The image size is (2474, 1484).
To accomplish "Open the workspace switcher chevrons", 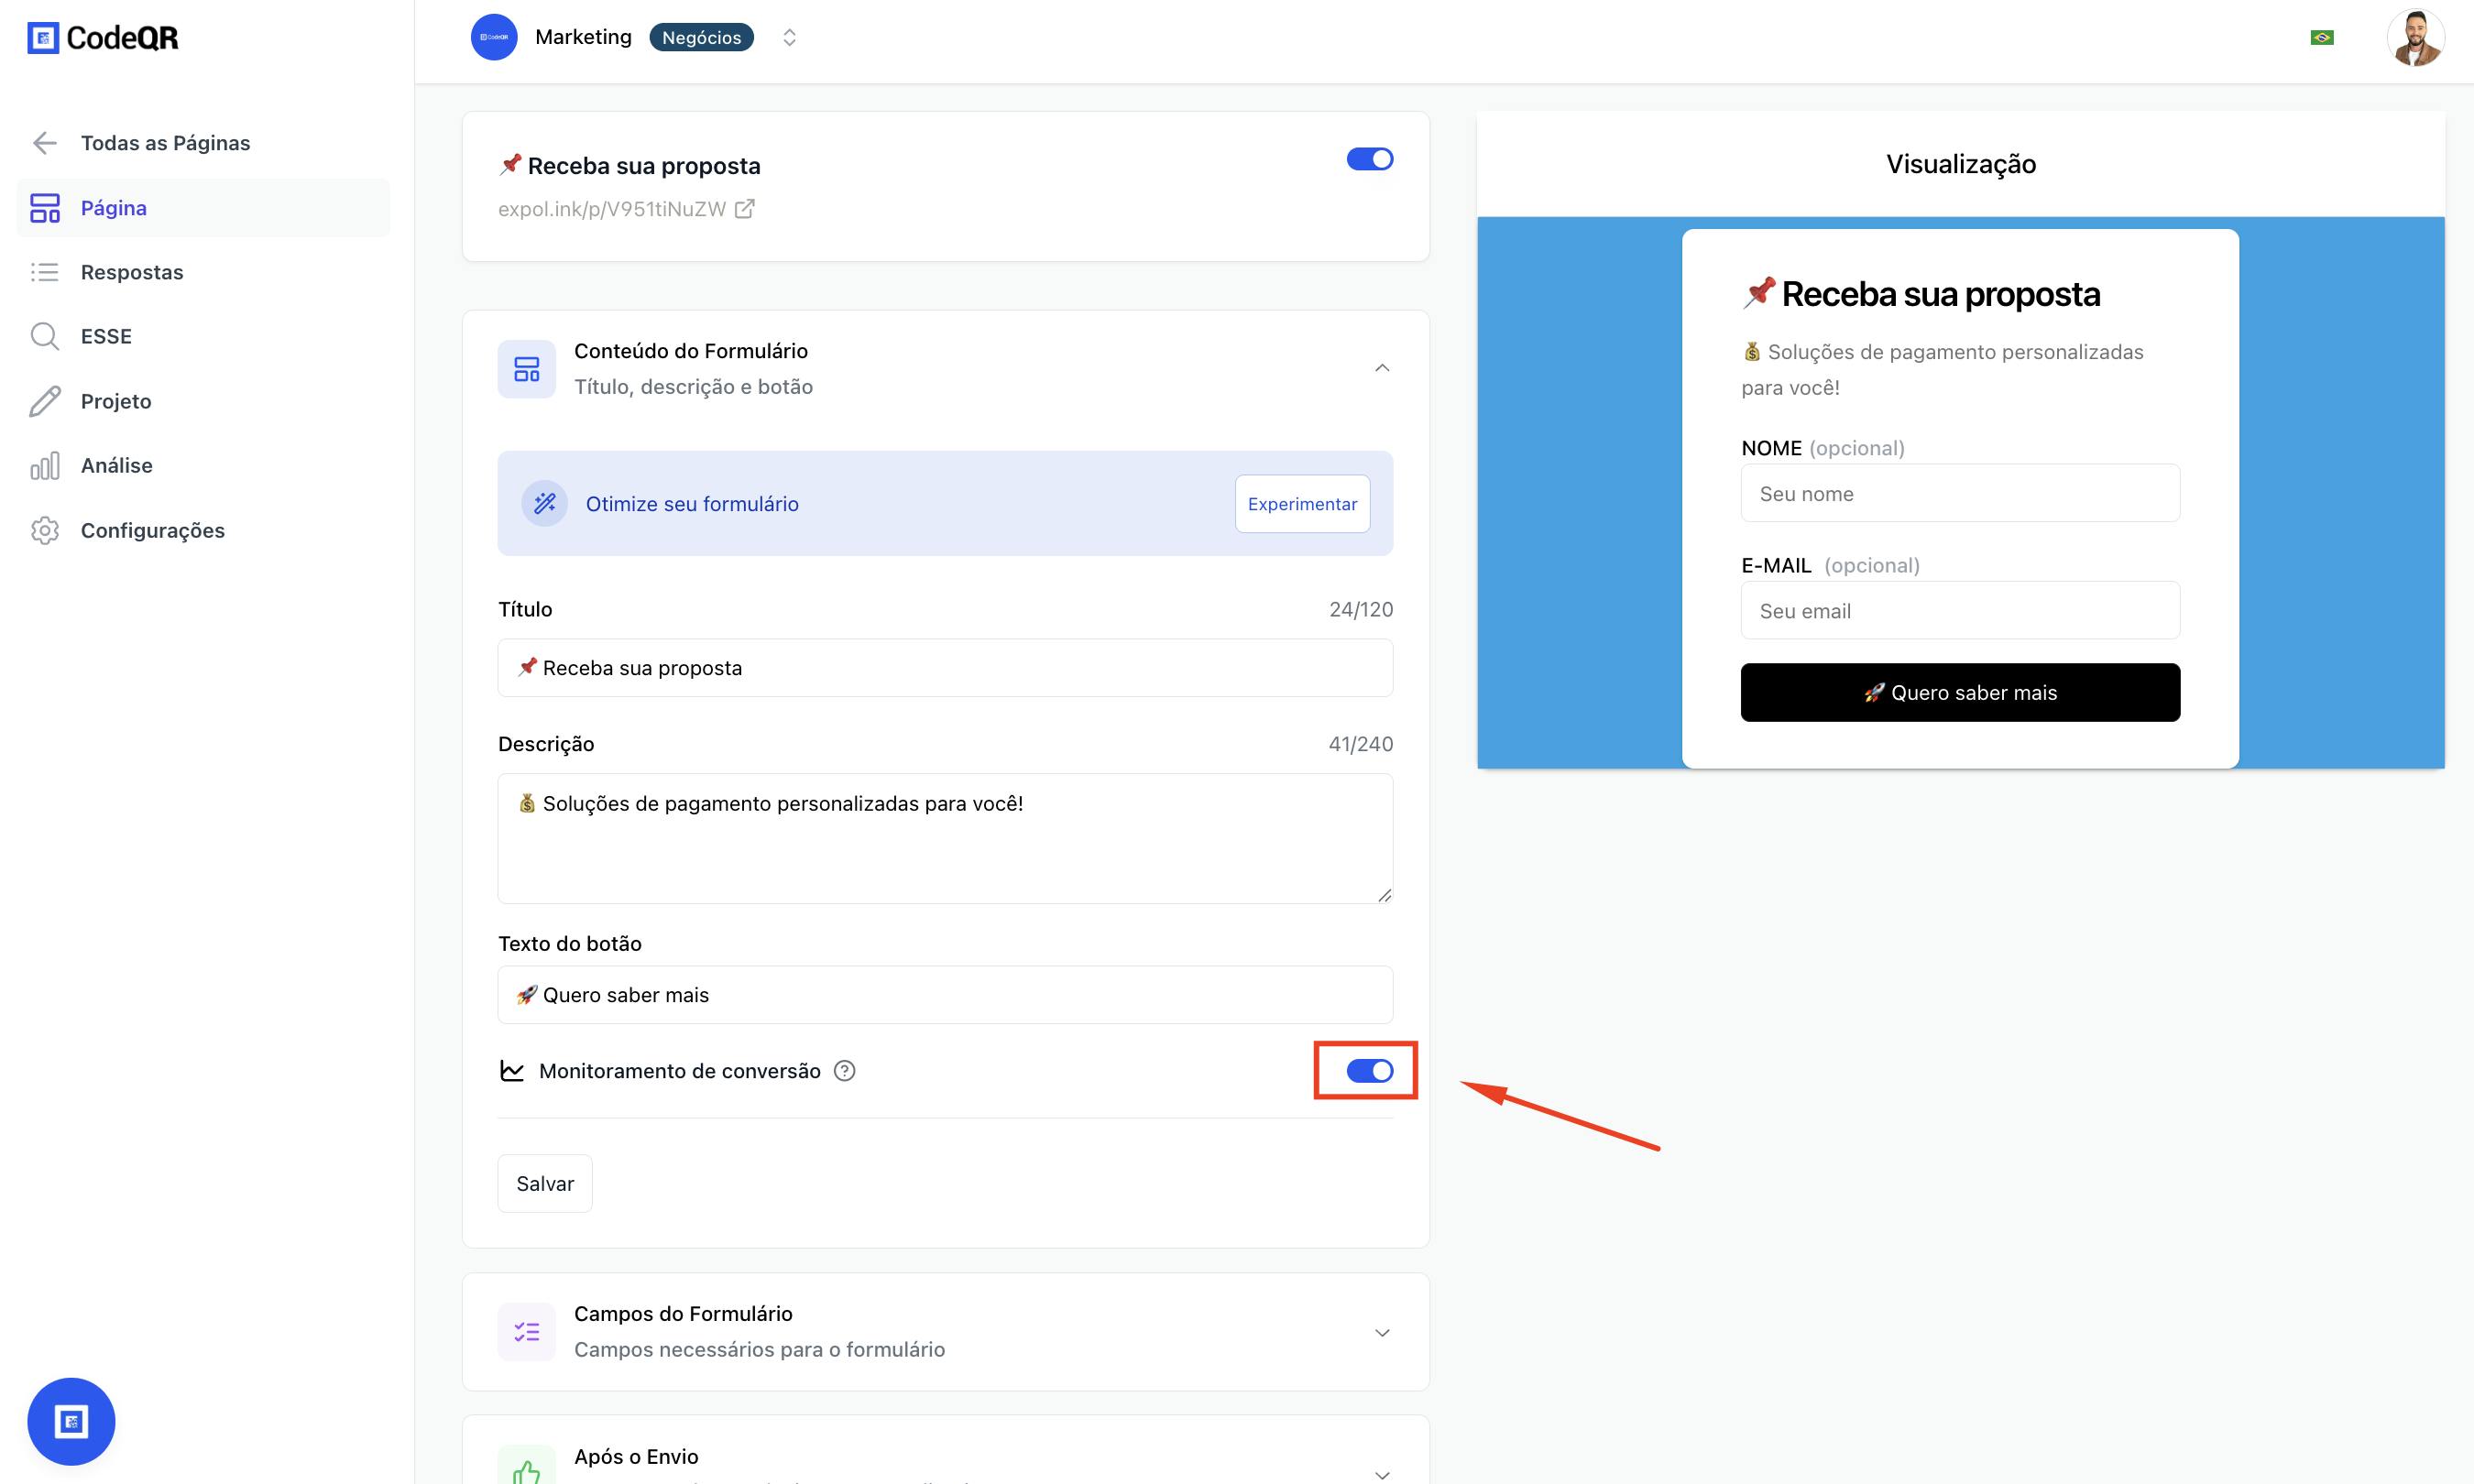I will (789, 37).
